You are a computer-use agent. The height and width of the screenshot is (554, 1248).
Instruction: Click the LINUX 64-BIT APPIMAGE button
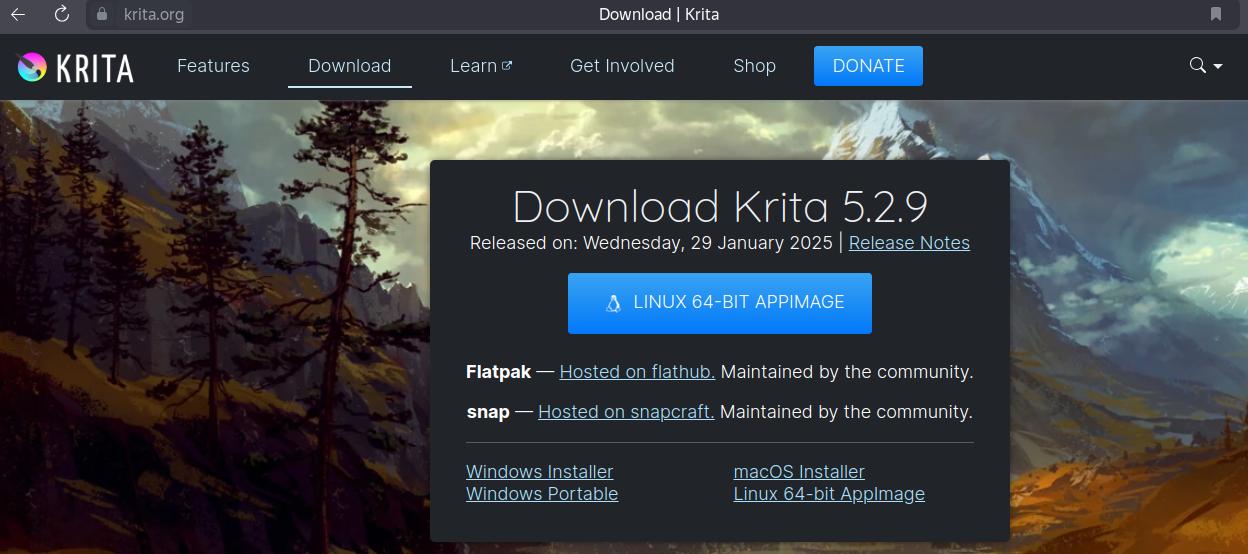tap(720, 303)
